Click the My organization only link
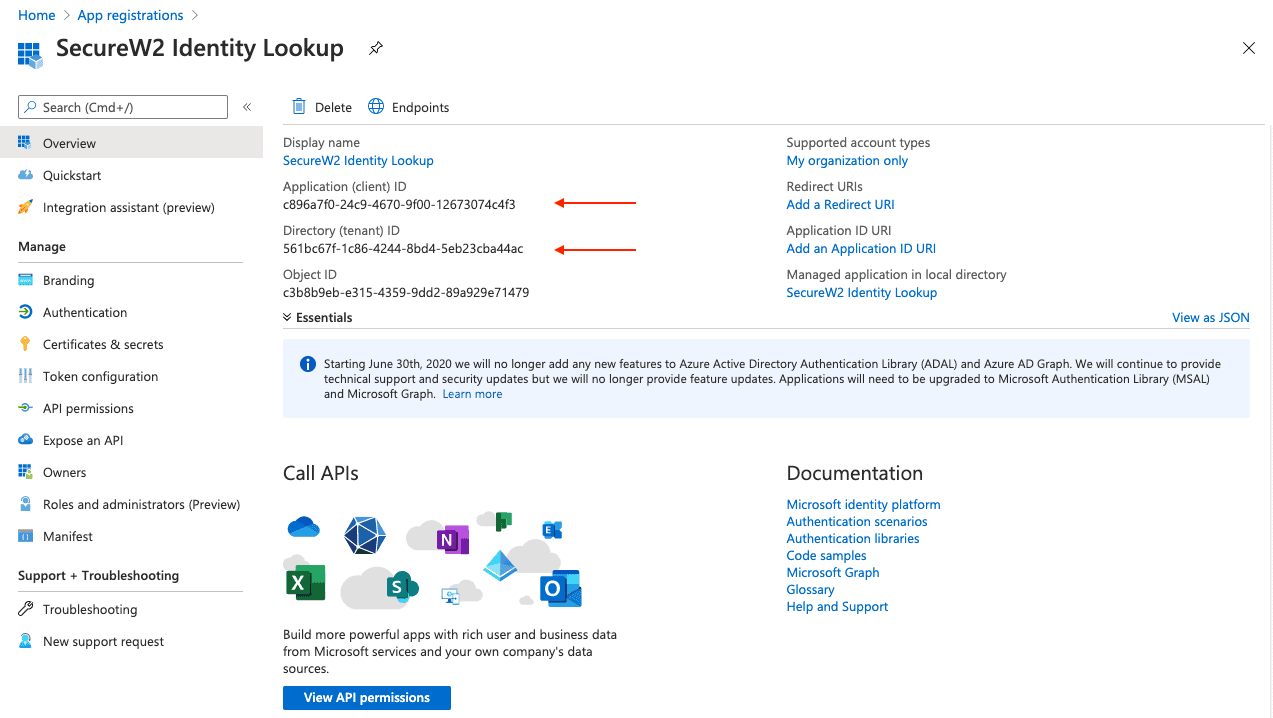The width and height of the screenshot is (1273, 718). click(847, 160)
